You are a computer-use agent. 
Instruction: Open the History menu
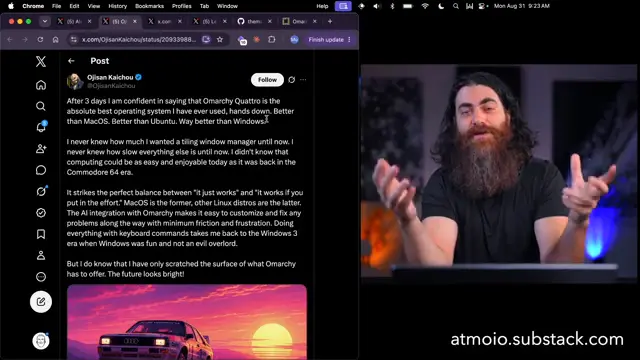click(x=118, y=6)
